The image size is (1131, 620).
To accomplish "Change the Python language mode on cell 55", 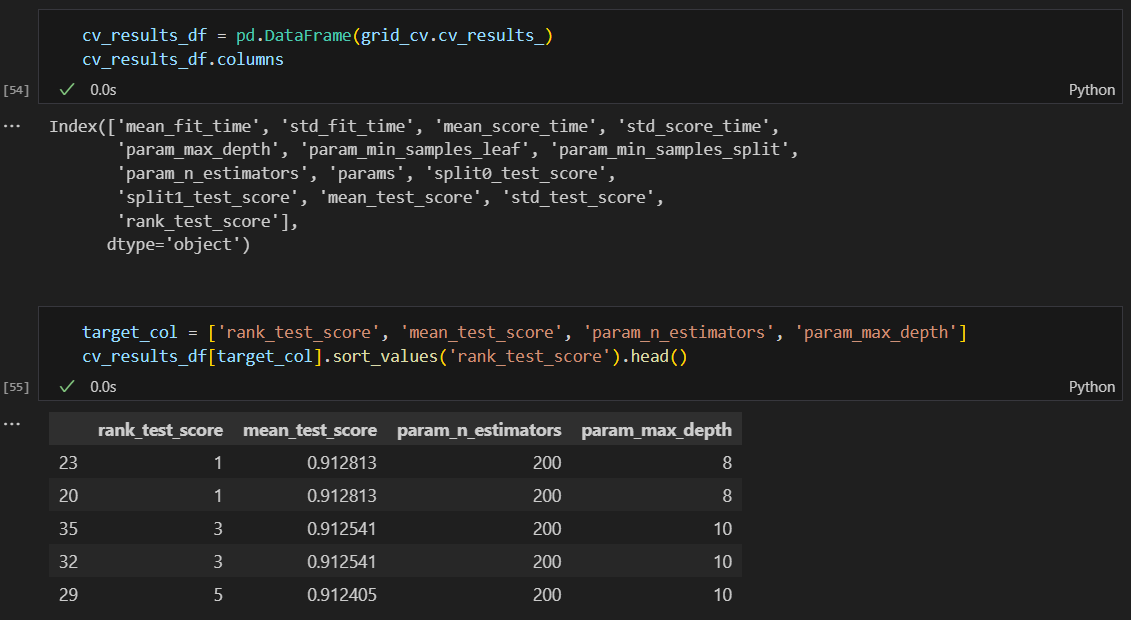I will (1091, 386).
